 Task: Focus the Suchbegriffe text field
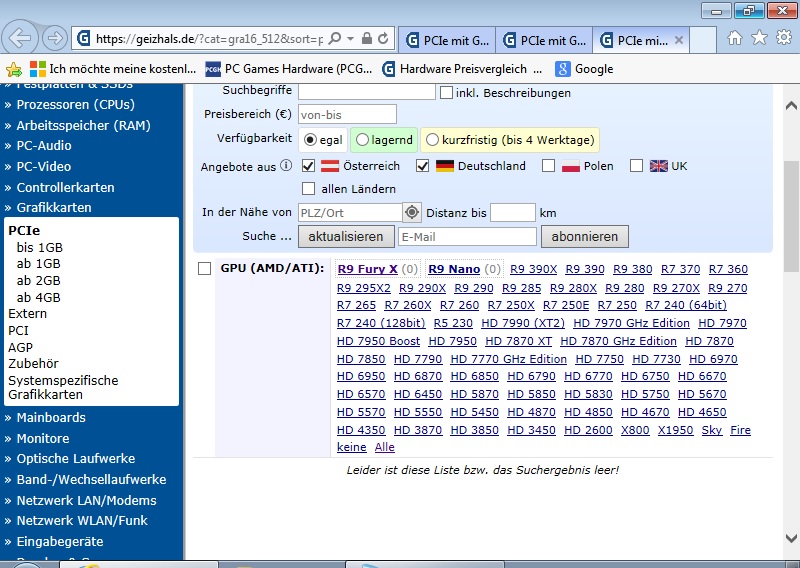pos(366,91)
